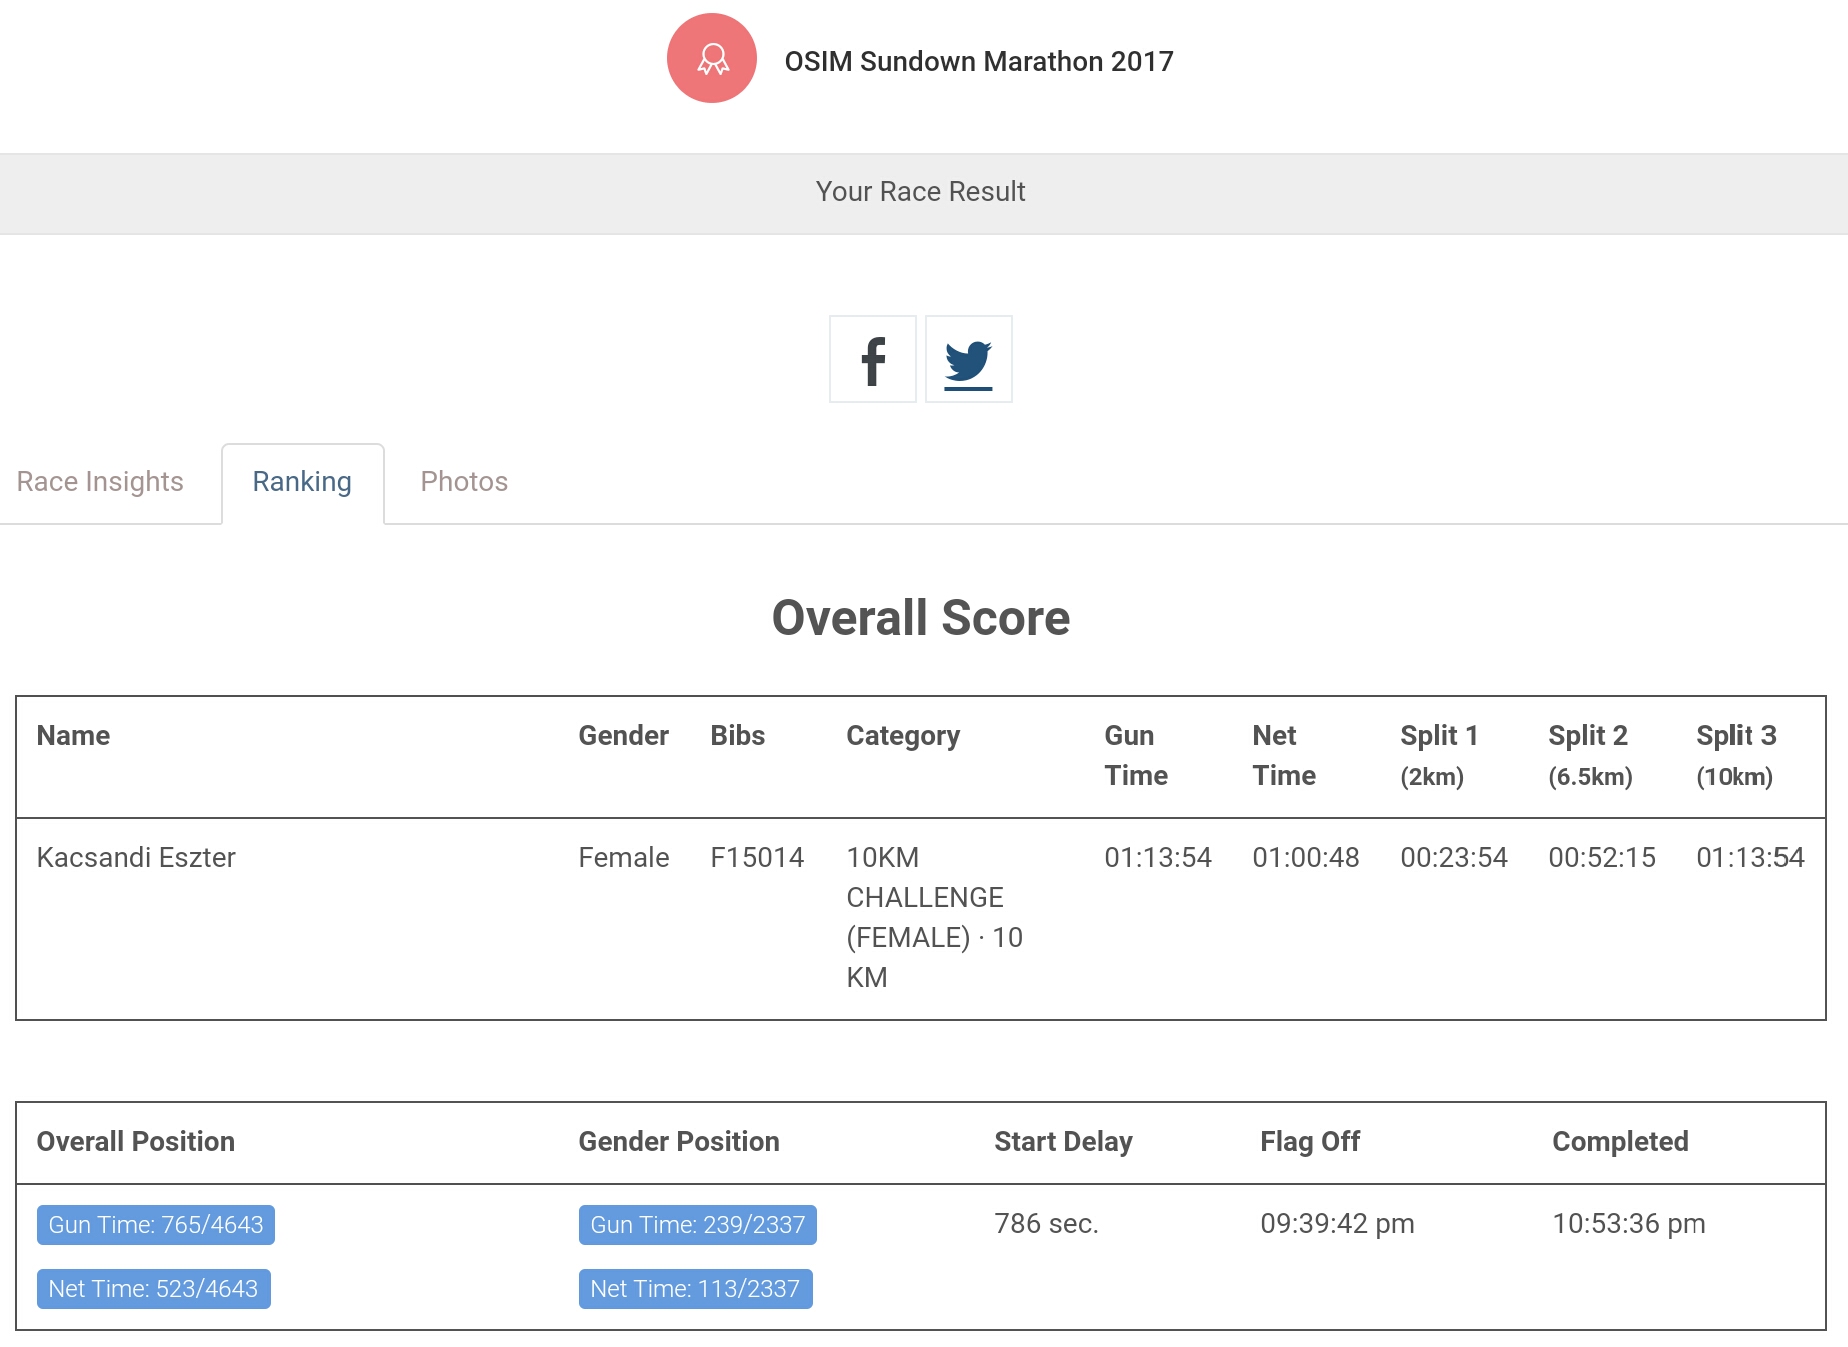Click bib number F15014
Image resolution: width=1848 pixels, height=1347 pixels.
[757, 858]
